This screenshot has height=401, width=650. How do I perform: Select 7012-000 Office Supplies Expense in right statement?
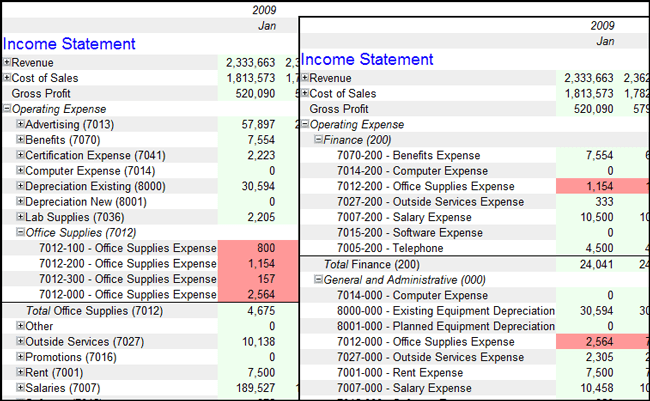(425, 342)
